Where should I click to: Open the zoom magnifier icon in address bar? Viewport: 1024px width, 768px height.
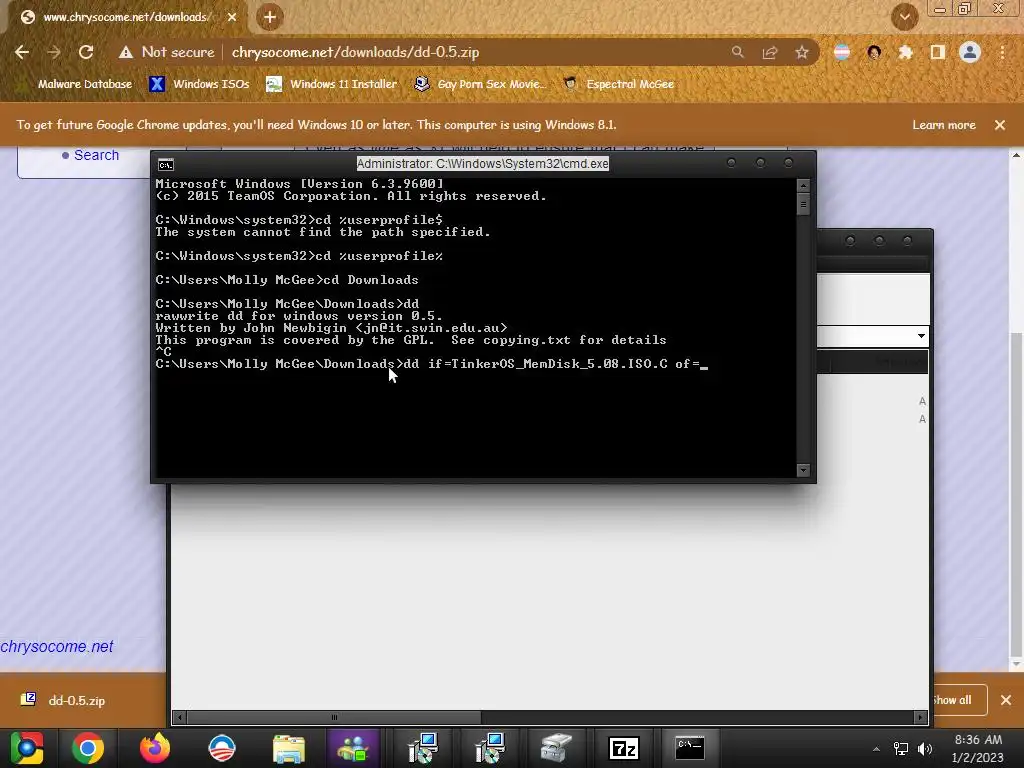click(x=737, y=52)
